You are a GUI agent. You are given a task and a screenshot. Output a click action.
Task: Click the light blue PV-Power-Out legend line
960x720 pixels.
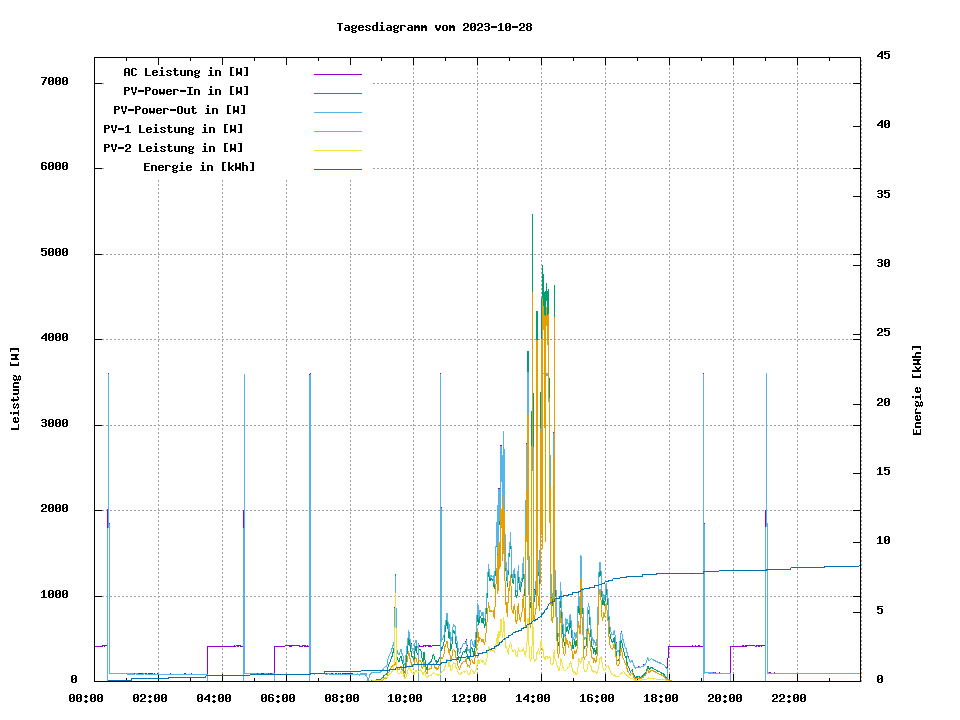337,111
